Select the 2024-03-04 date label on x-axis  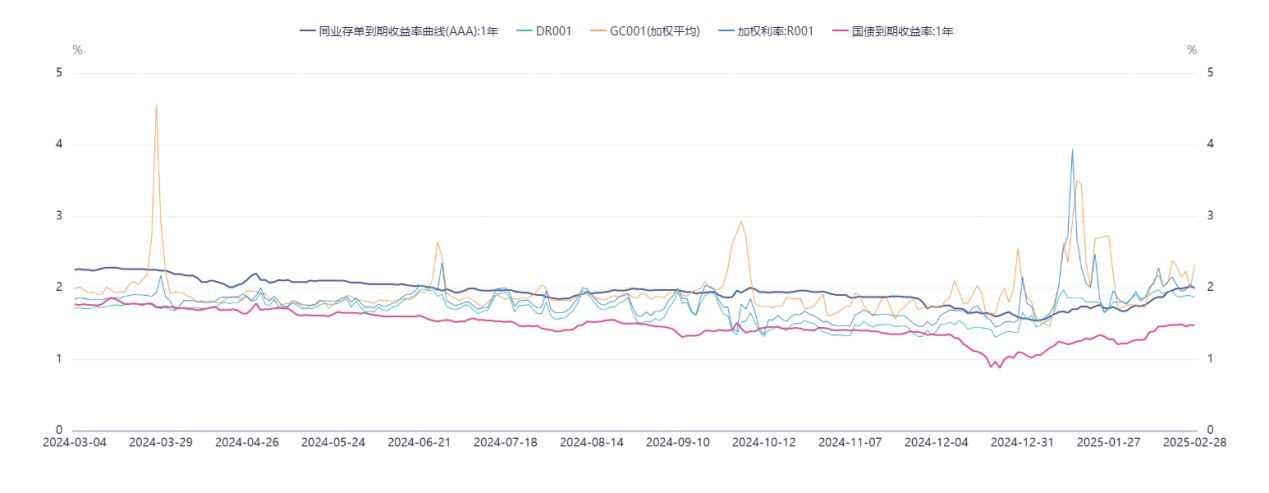pos(76,442)
